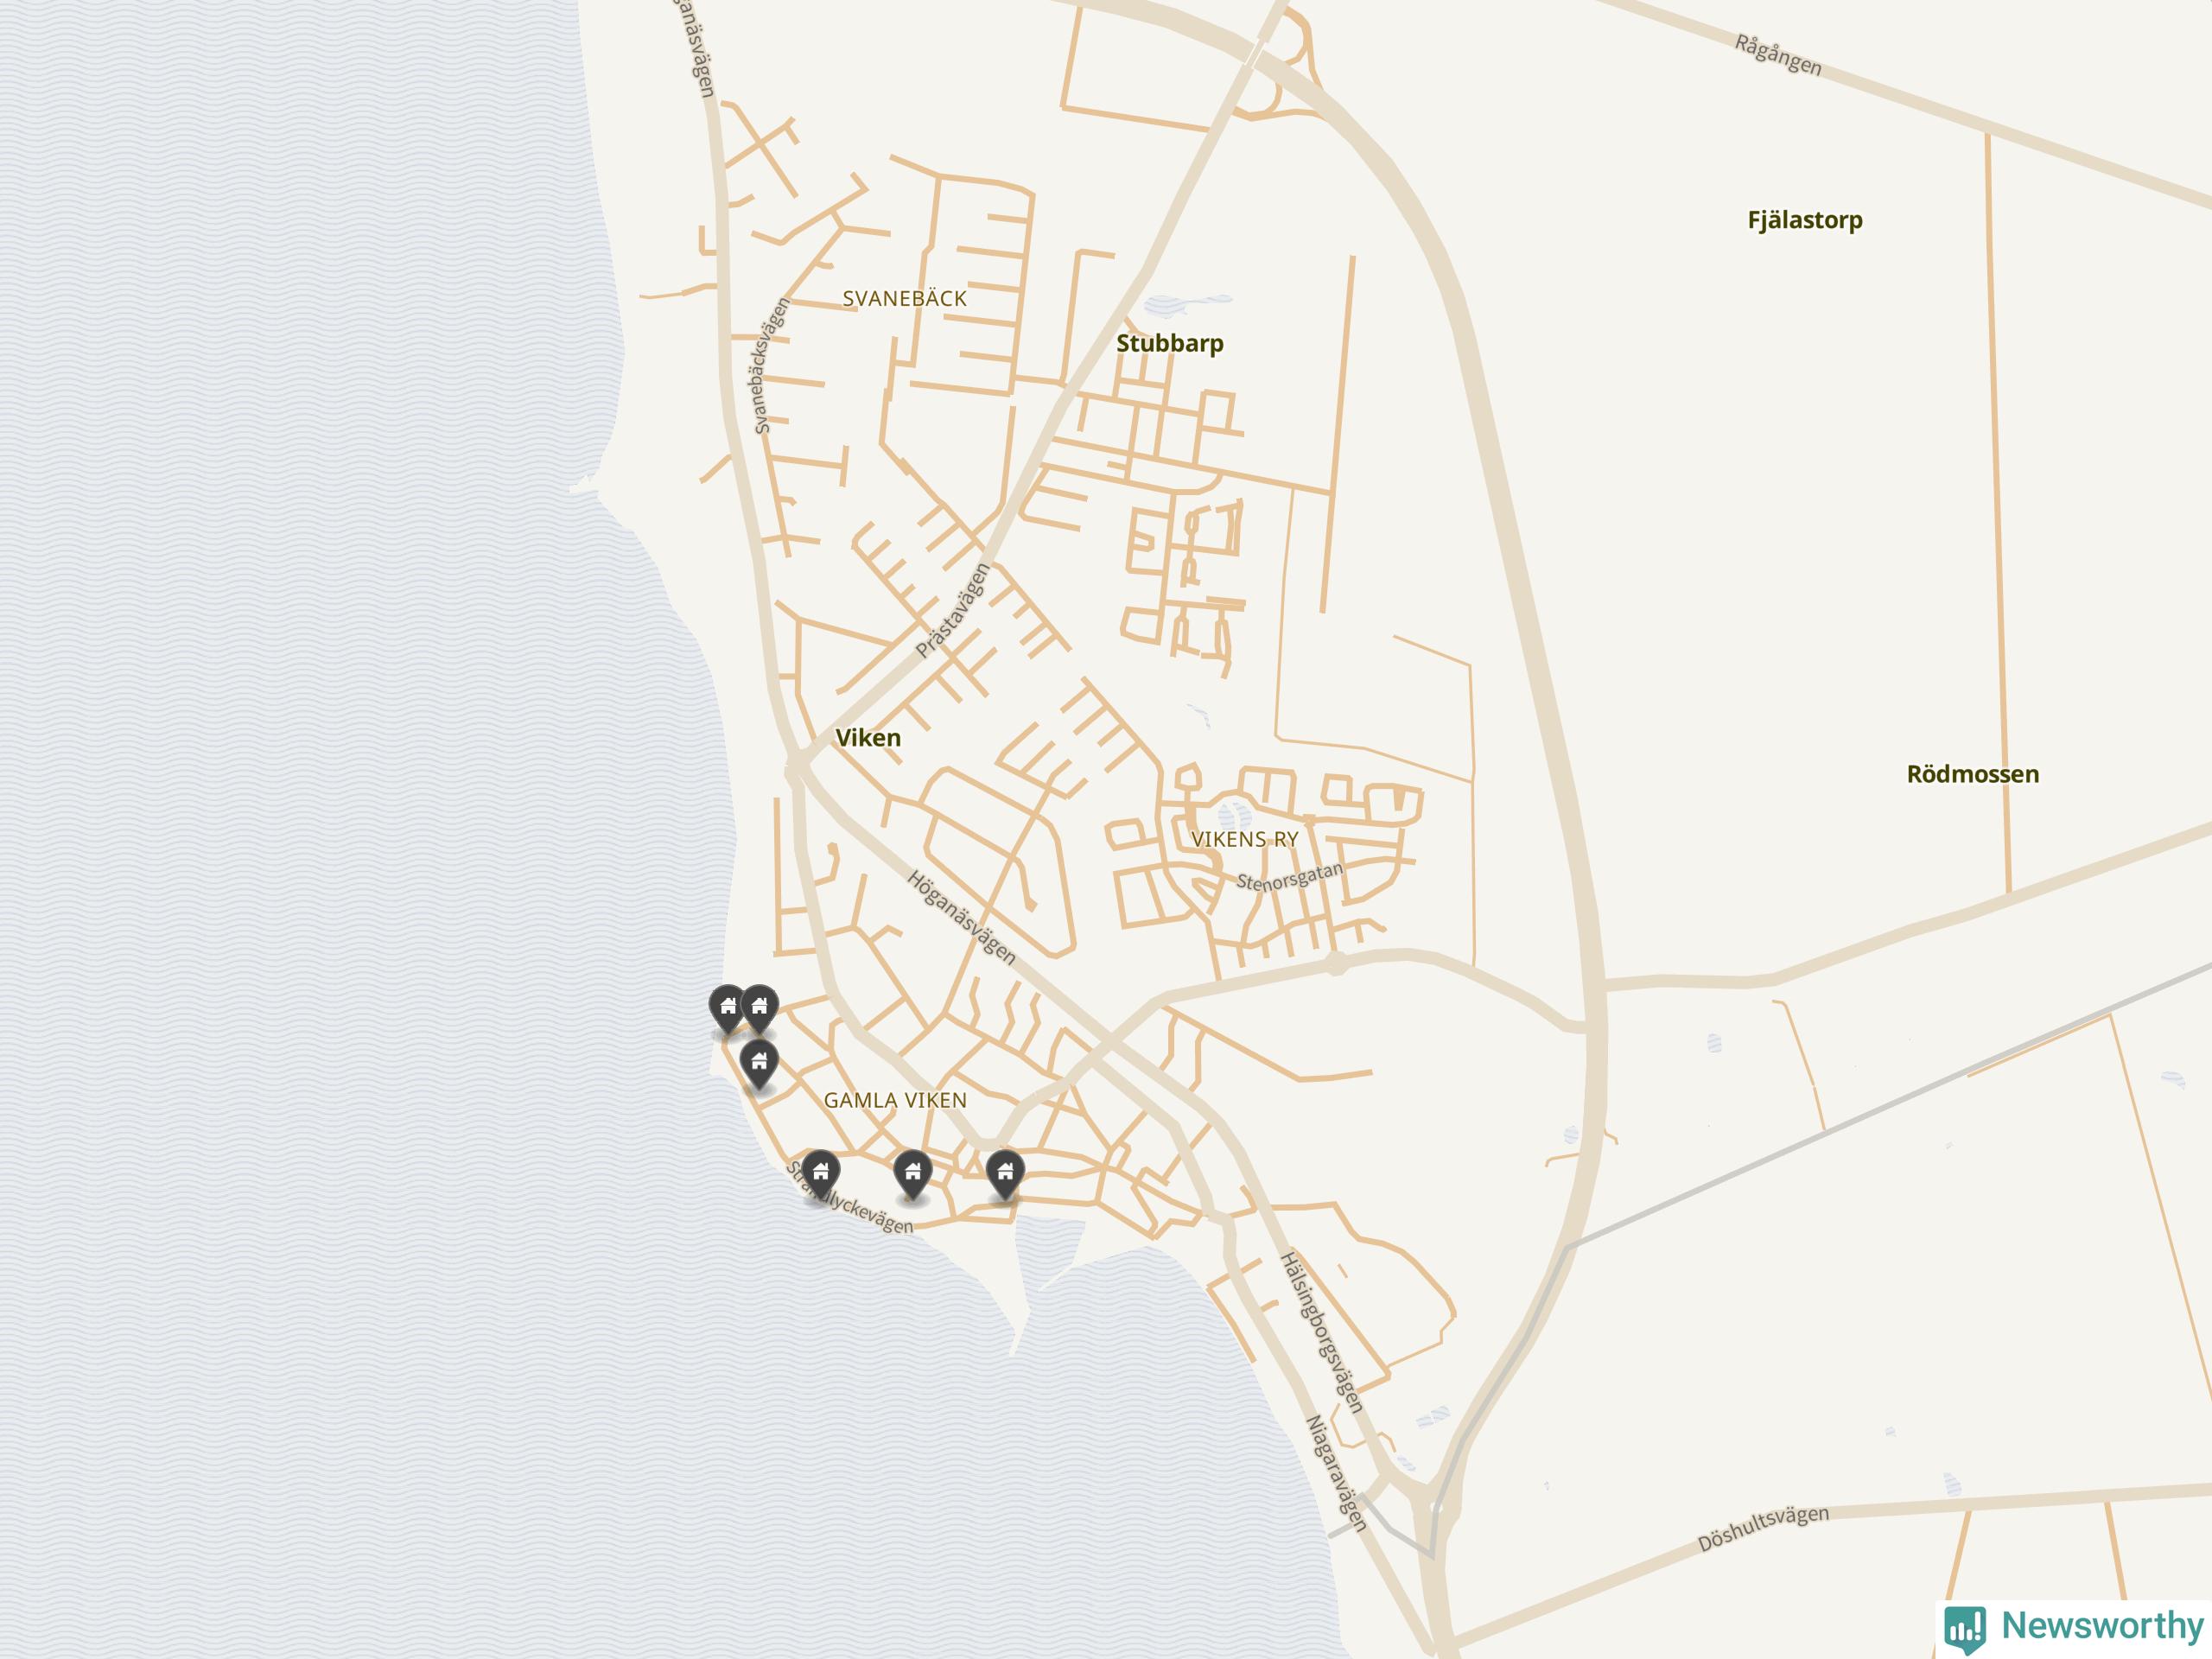Click the GAMLA VIKEN district label
This screenshot has width=2212, height=1659.
point(895,1100)
